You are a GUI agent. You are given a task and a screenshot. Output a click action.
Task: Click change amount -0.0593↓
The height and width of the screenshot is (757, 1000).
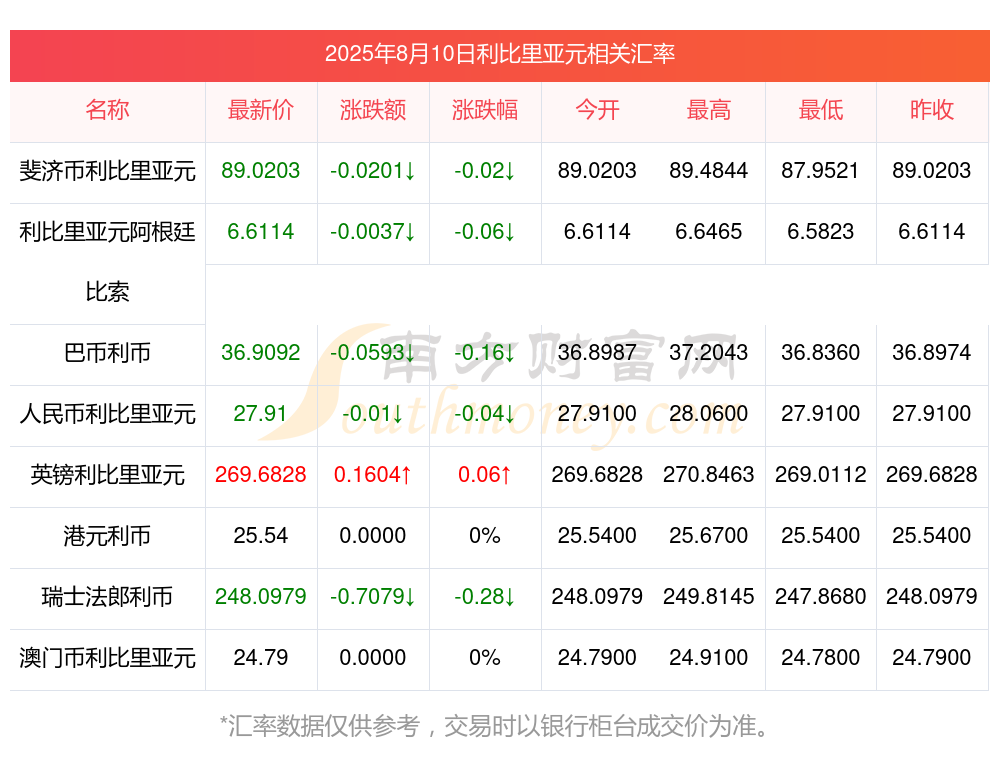(373, 352)
